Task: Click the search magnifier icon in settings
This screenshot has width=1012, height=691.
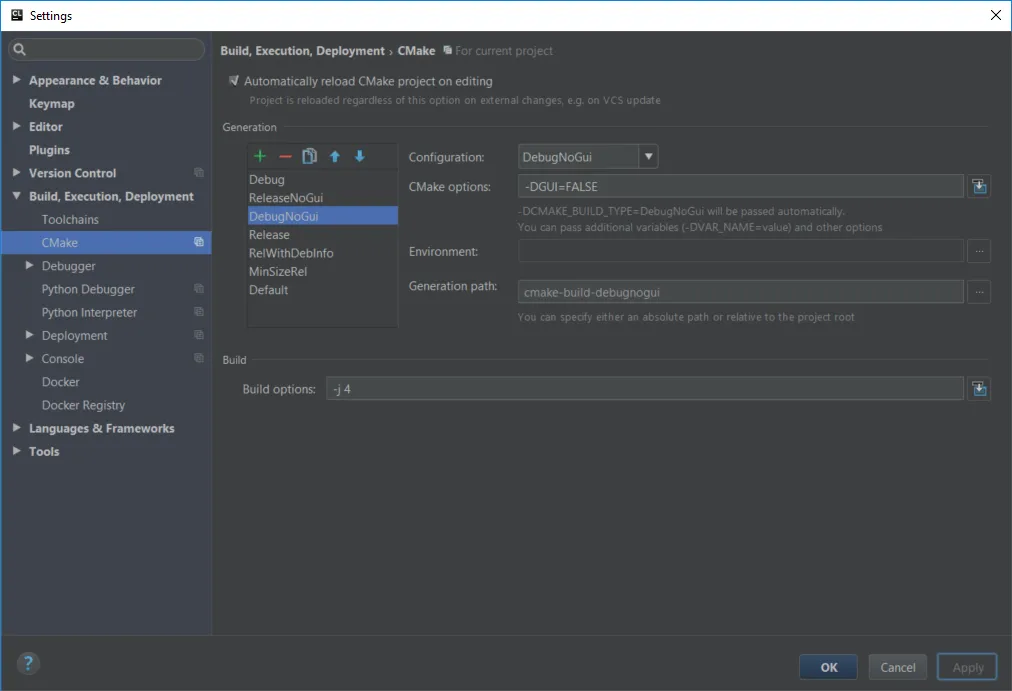Action: click(19, 49)
